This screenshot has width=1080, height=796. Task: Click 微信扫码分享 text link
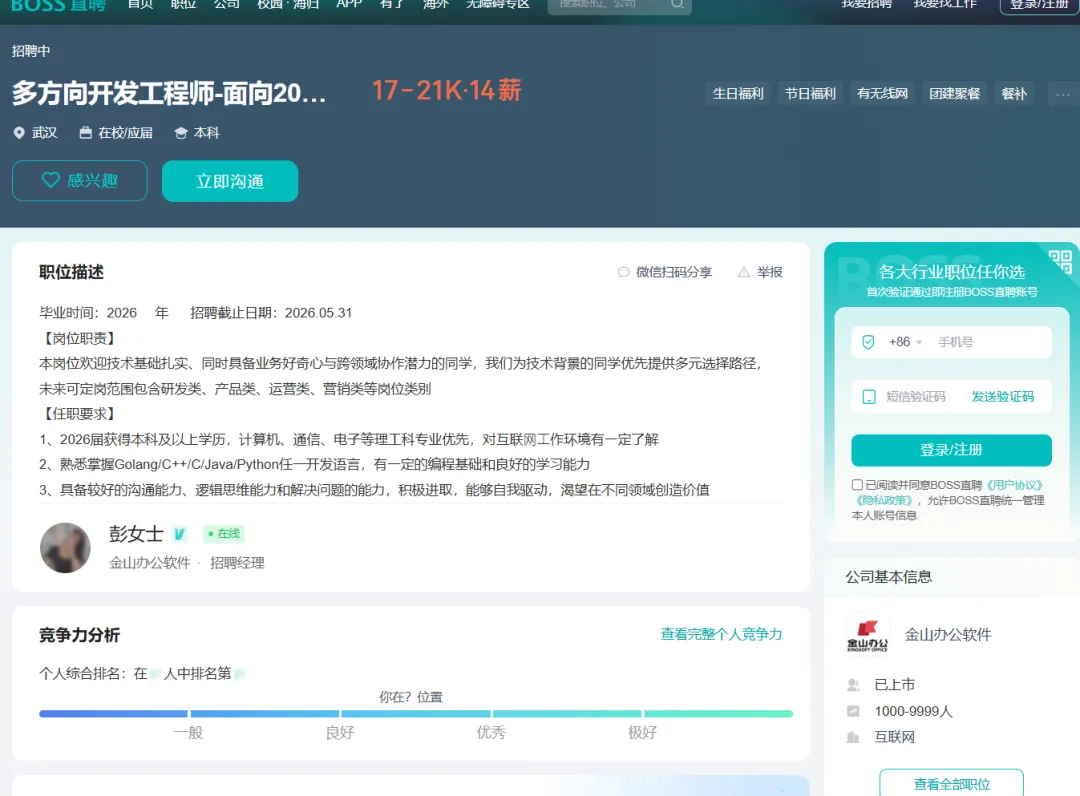[x=674, y=272]
